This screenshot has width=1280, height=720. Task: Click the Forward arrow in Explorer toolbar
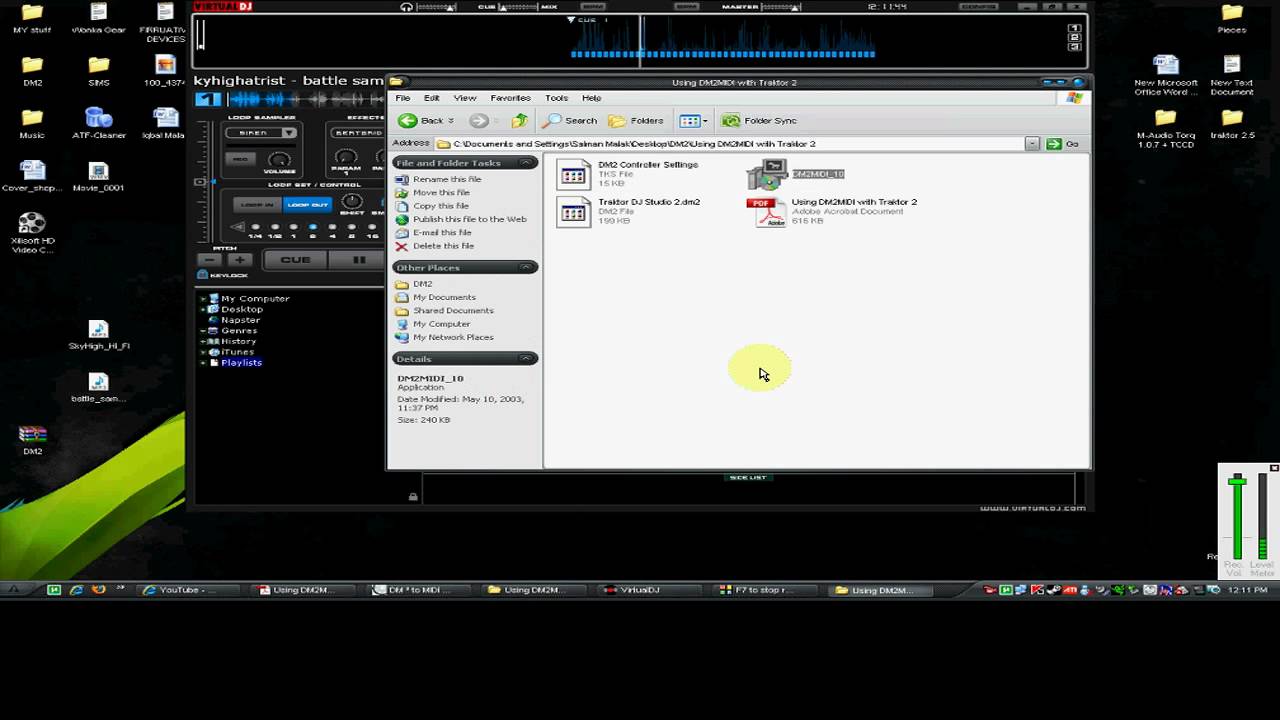(478, 121)
